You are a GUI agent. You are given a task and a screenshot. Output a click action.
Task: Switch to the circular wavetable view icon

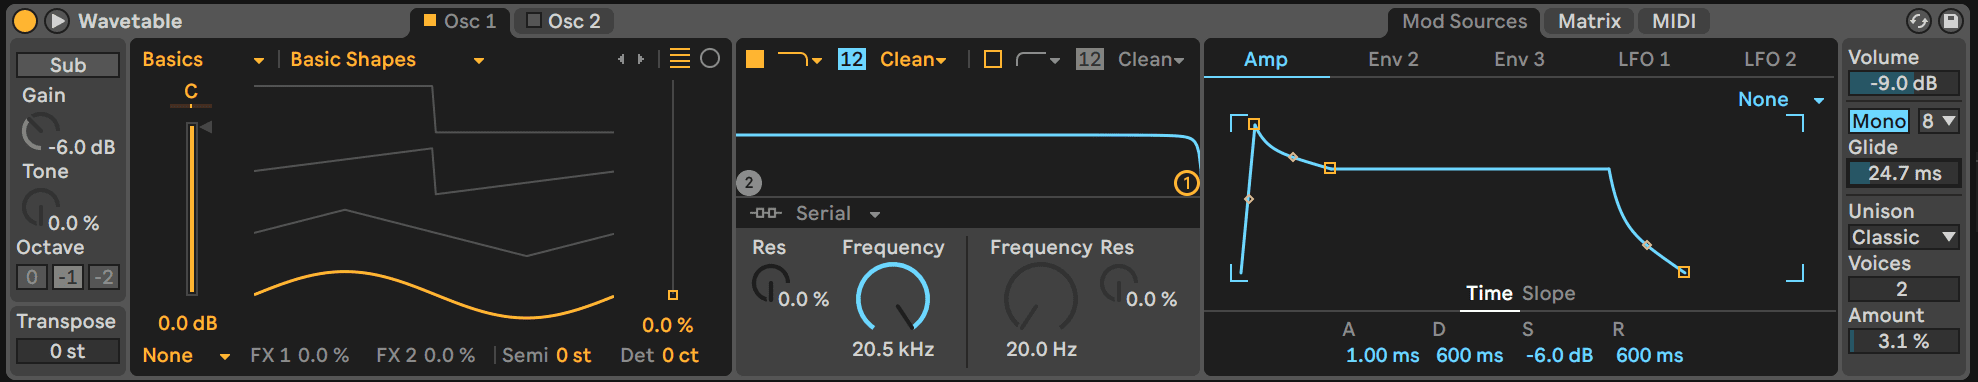tap(710, 59)
